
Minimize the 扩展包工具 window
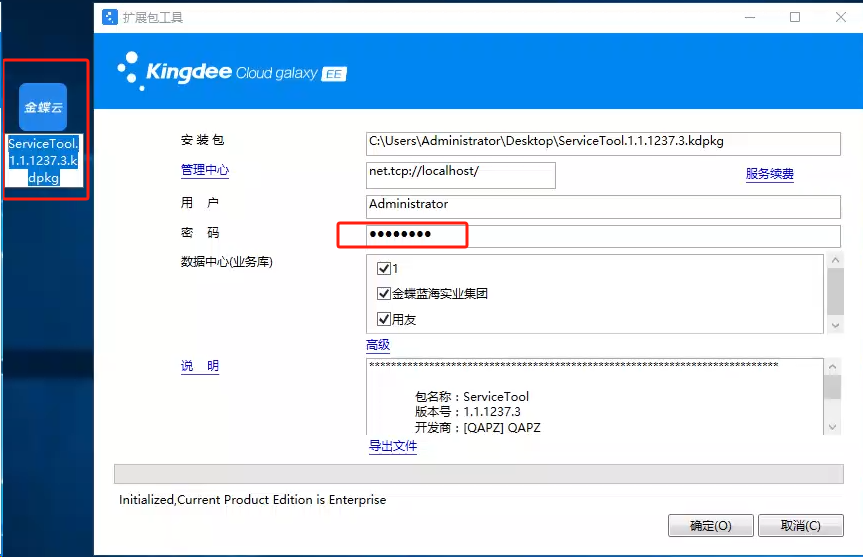coord(750,18)
